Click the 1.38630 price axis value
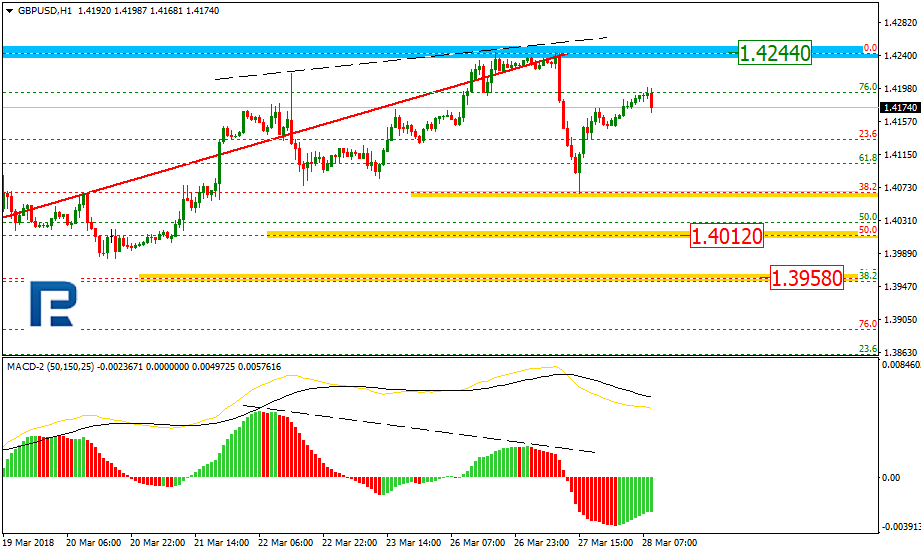 click(x=899, y=353)
